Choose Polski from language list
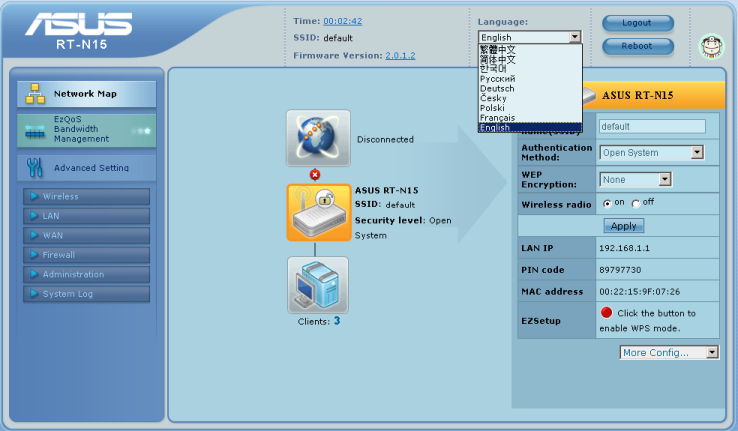The height and width of the screenshot is (431, 738). tap(530, 108)
